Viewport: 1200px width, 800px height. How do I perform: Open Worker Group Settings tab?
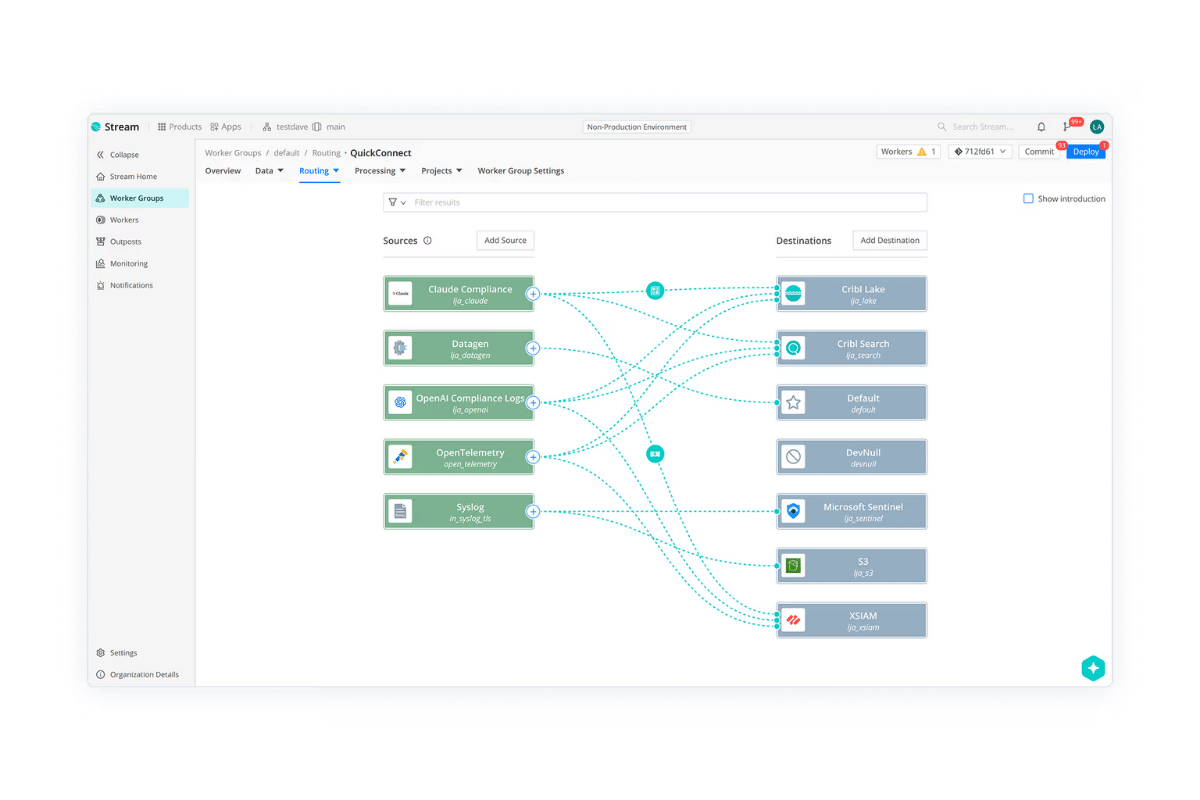point(521,171)
